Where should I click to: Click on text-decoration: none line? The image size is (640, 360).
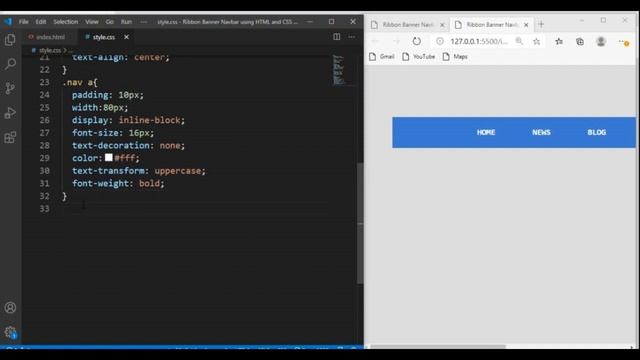click(128, 146)
